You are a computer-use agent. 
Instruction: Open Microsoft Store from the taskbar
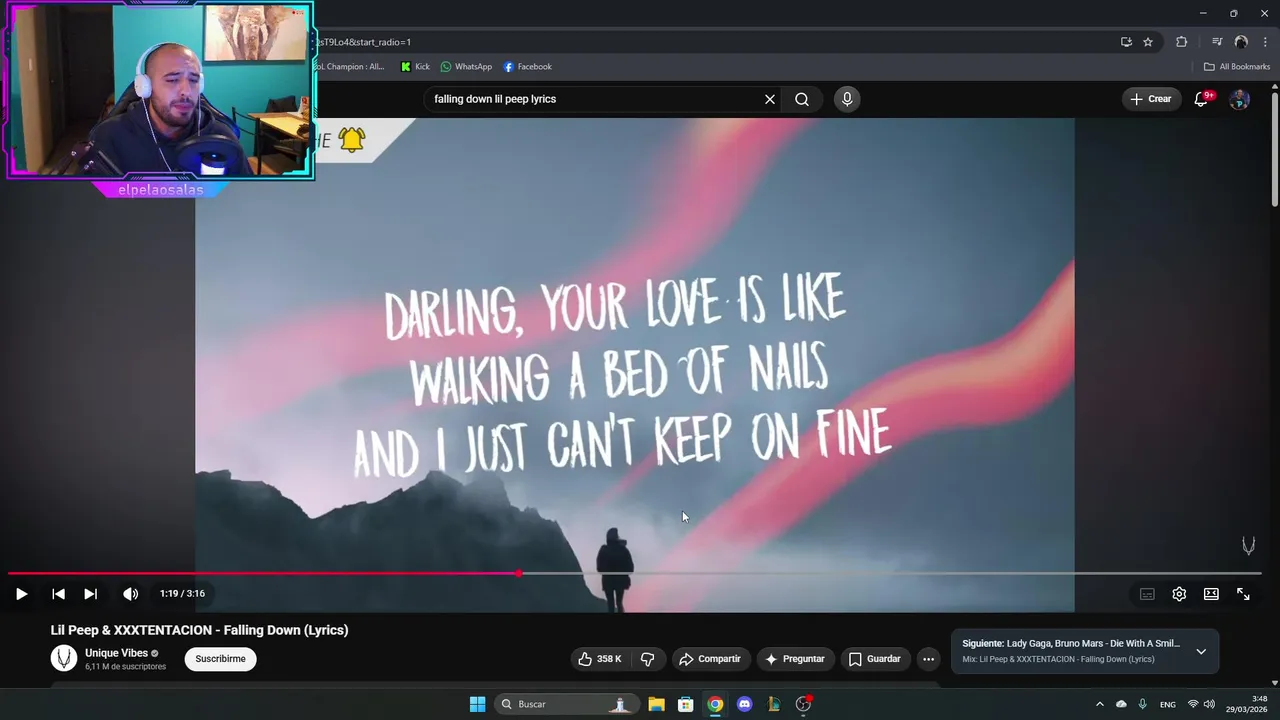pyautogui.click(x=686, y=704)
